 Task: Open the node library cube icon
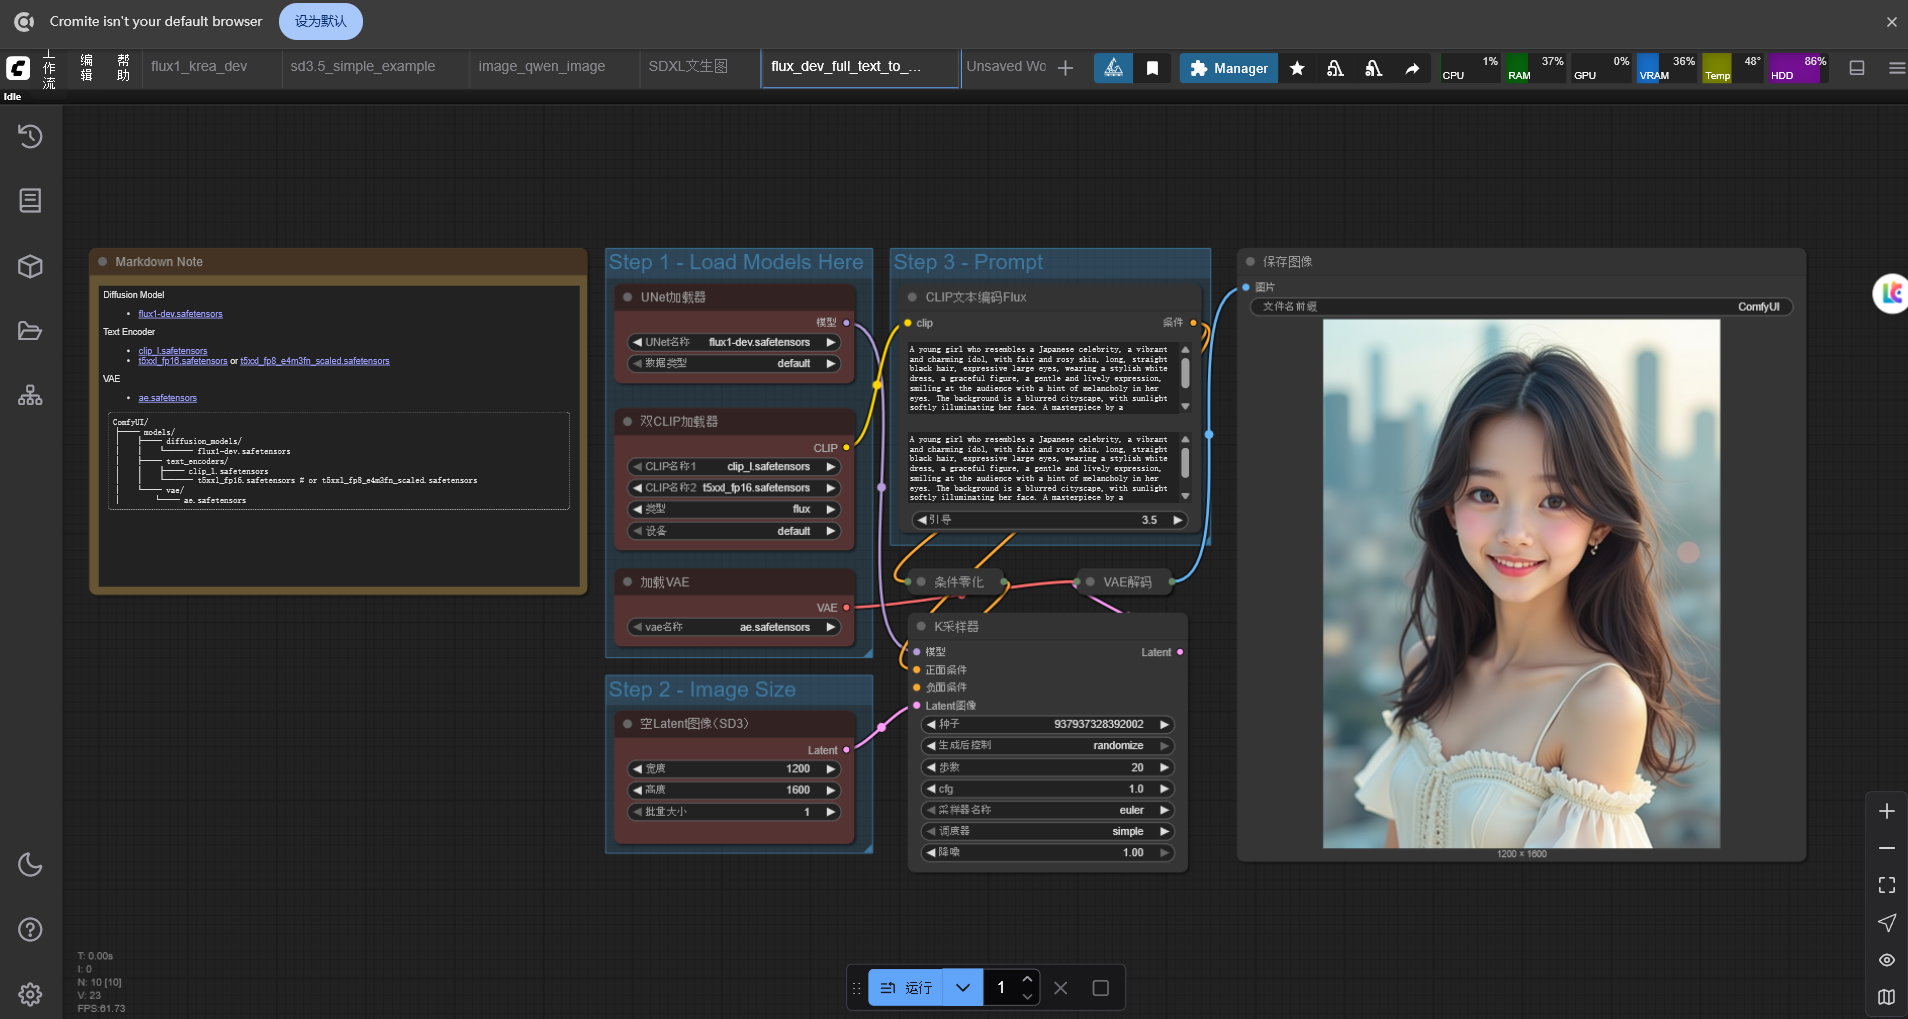30,266
